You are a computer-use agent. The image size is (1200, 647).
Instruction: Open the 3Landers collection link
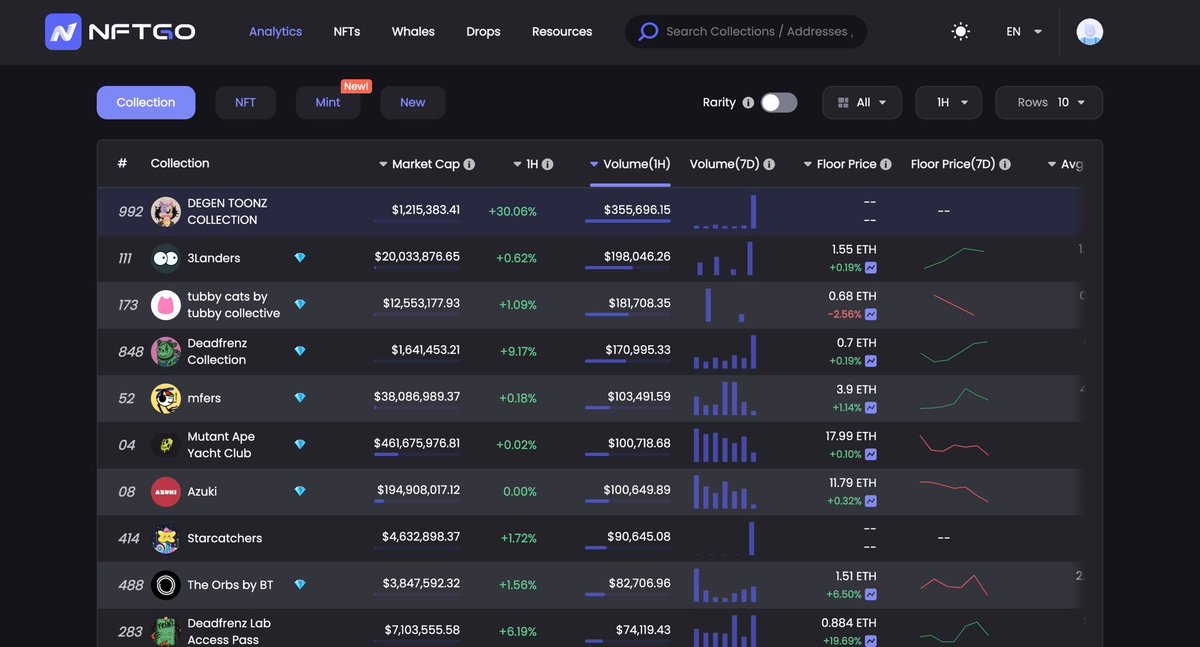[214, 258]
